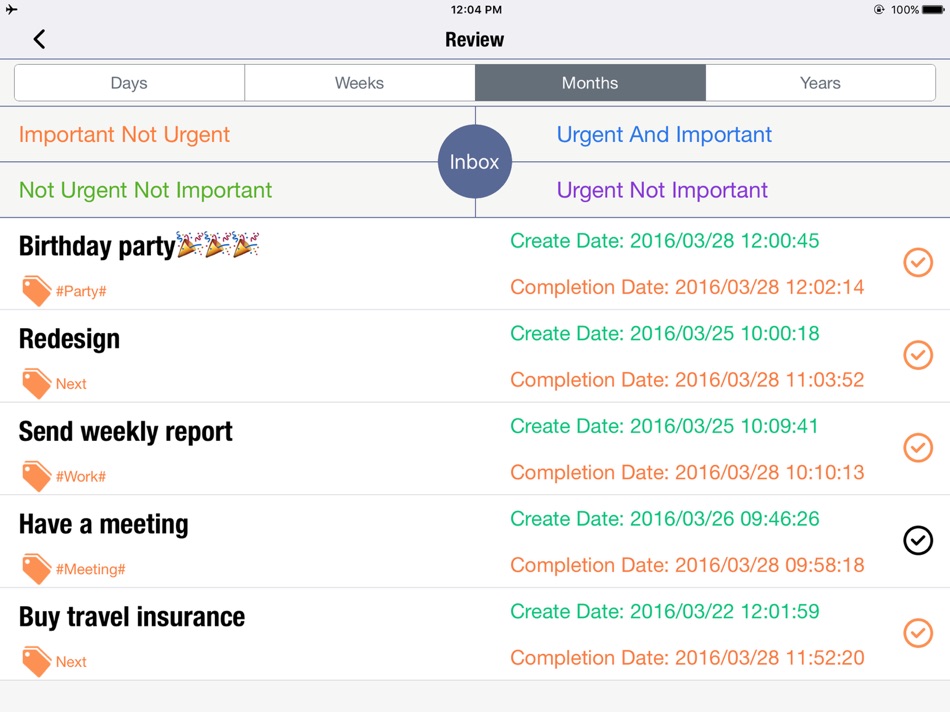Image resolution: width=950 pixels, height=712 pixels.
Task: Click Completion Date 2016/03/28 10:10:13
Action: point(687,473)
